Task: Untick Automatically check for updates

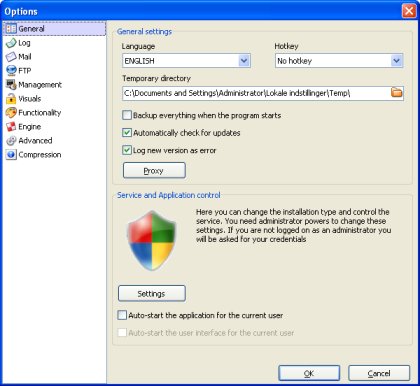Action: (x=127, y=133)
